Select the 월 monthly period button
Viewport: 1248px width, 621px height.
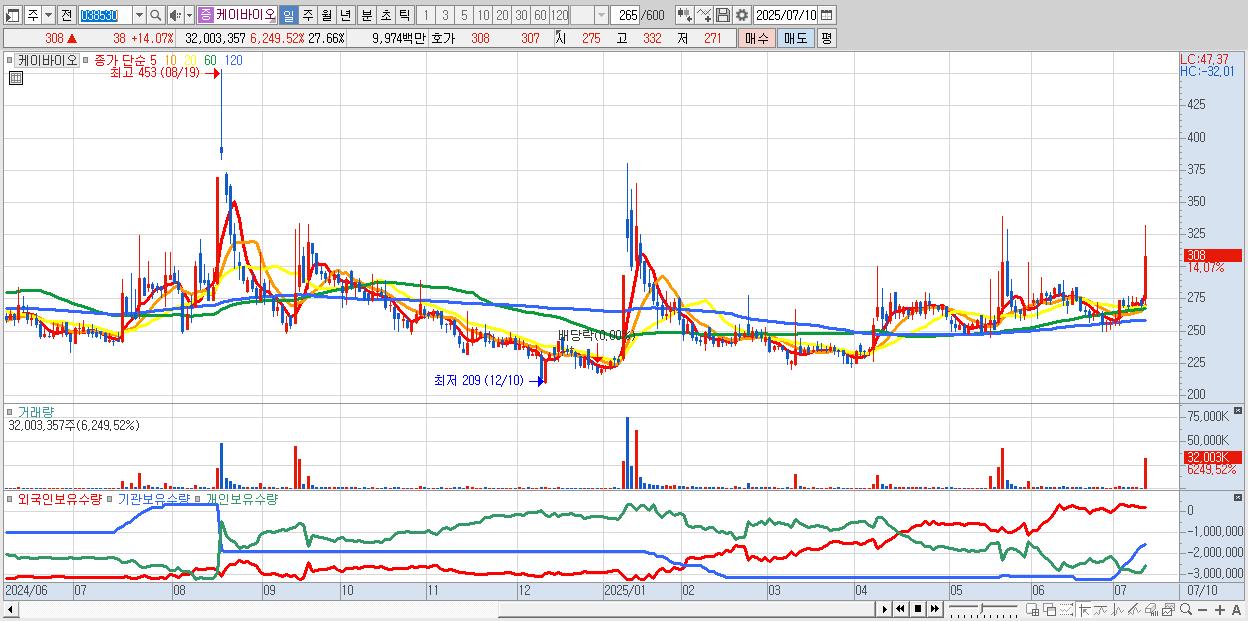[x=326, y=15]
